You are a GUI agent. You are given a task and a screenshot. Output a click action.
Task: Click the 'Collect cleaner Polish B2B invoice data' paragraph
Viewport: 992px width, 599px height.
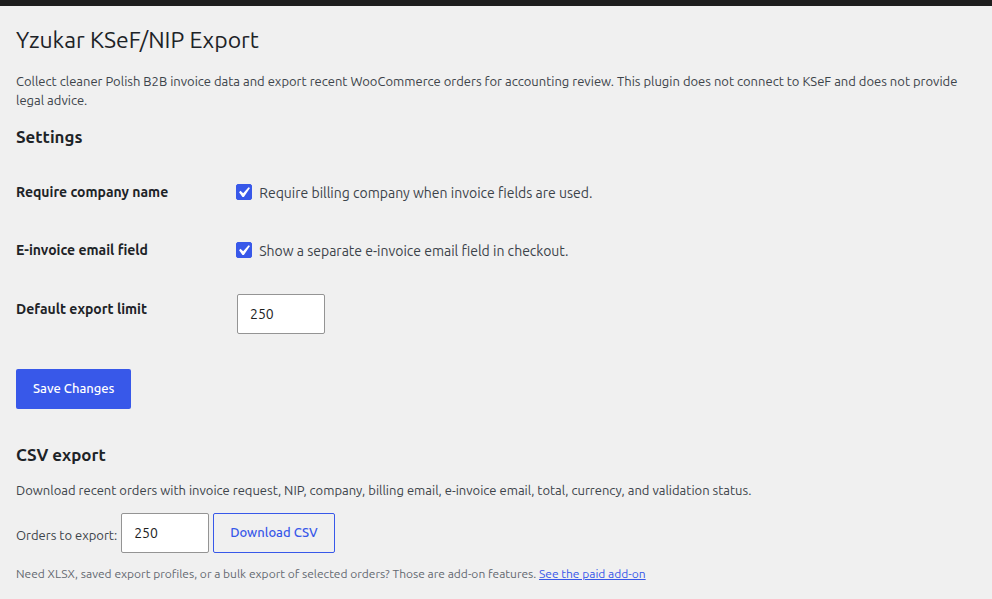click(x=487, y=90)
